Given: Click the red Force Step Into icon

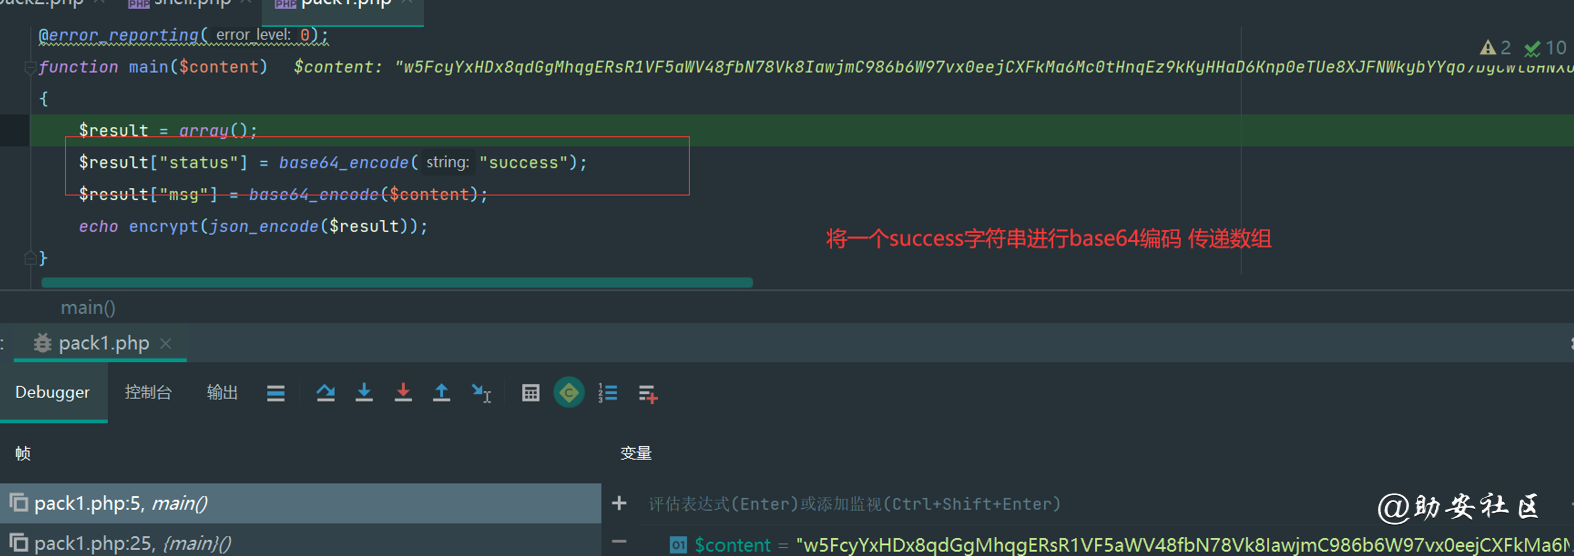Looking at the screenshot, I should 403,393.
